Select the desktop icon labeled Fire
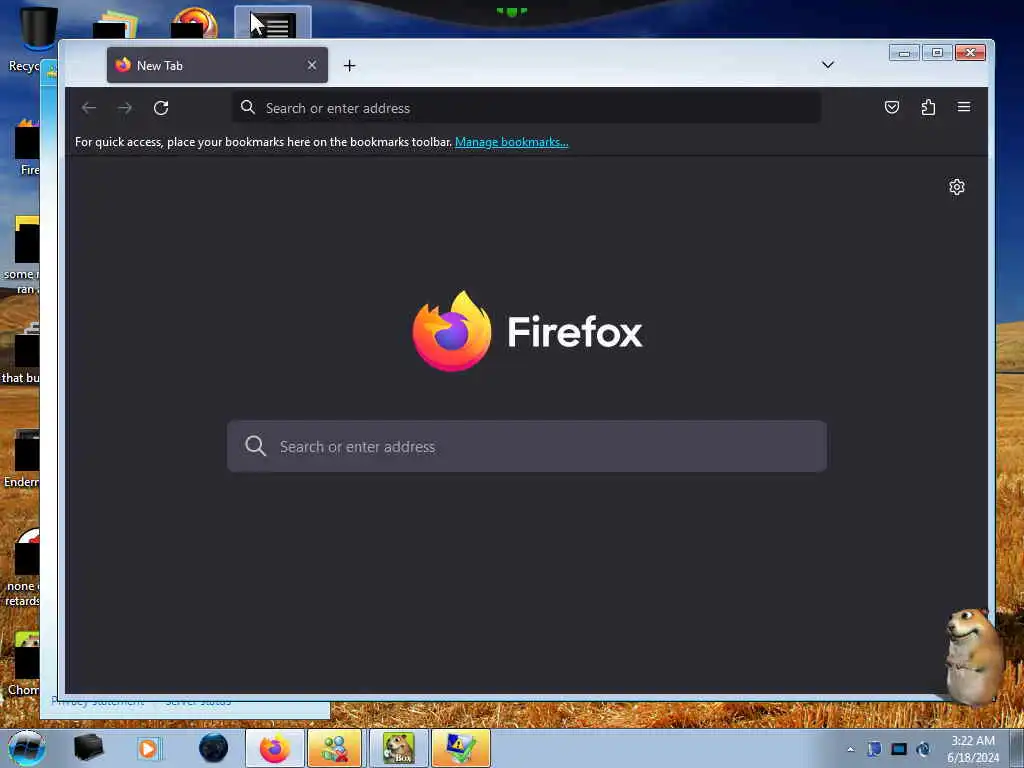 [27, 147]
